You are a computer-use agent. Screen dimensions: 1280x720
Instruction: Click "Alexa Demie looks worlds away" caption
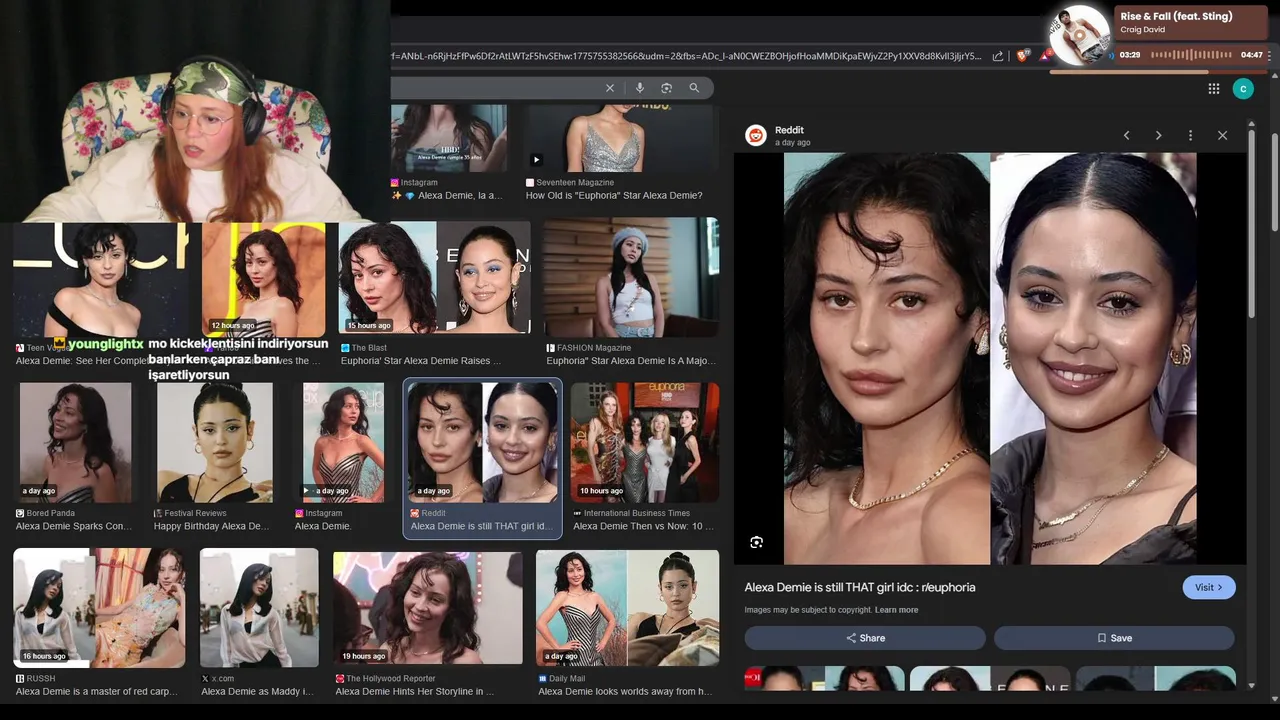coord(625,691)
